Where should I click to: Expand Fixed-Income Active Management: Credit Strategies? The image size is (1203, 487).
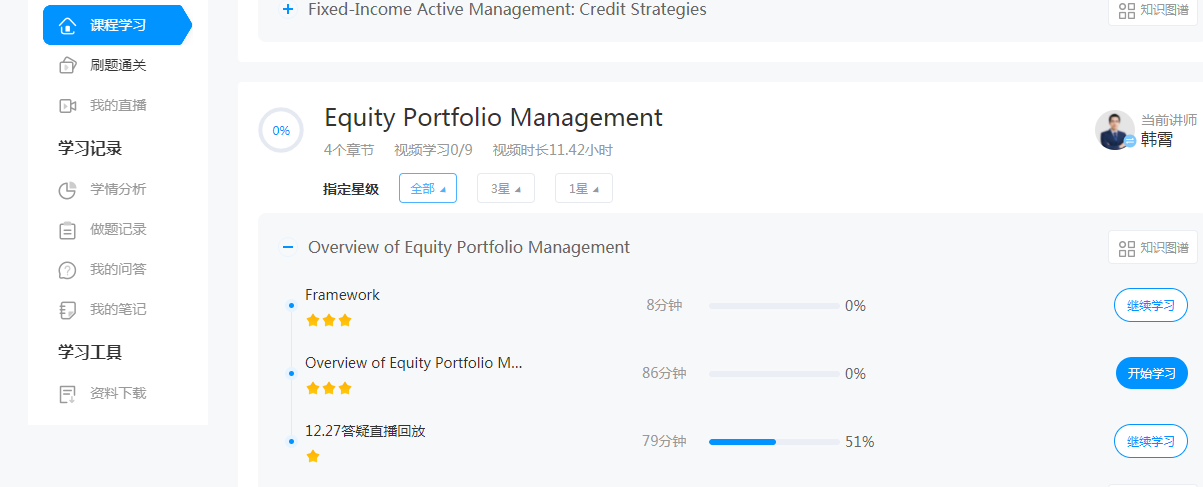(x=288, y=10)
